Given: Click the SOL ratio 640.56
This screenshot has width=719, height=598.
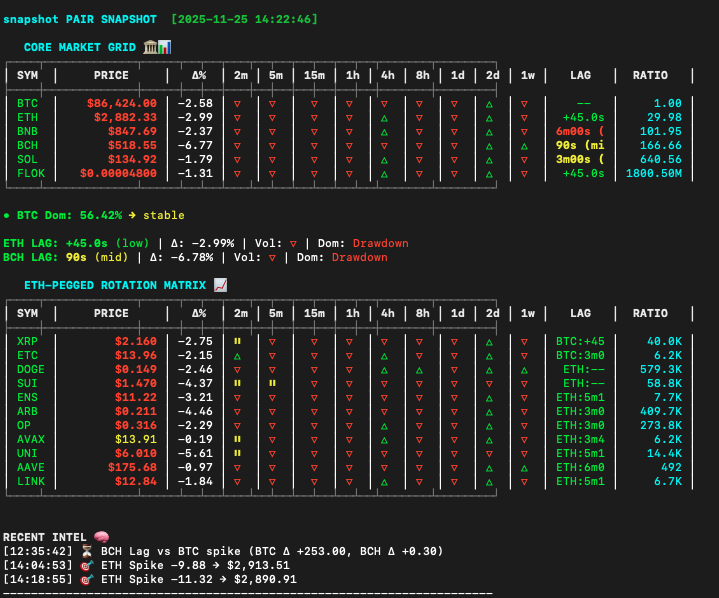Looking at the screenshot, I should point(661,159).
